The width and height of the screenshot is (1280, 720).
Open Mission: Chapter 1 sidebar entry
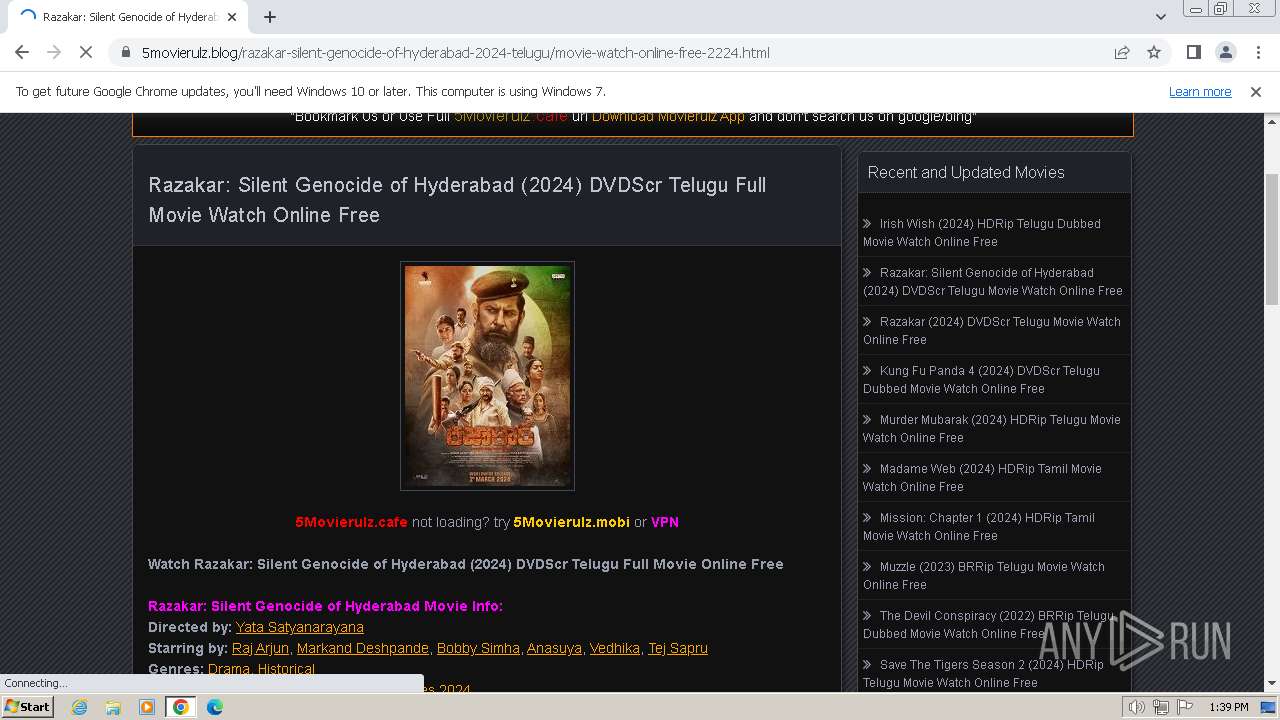click(979, 526)
